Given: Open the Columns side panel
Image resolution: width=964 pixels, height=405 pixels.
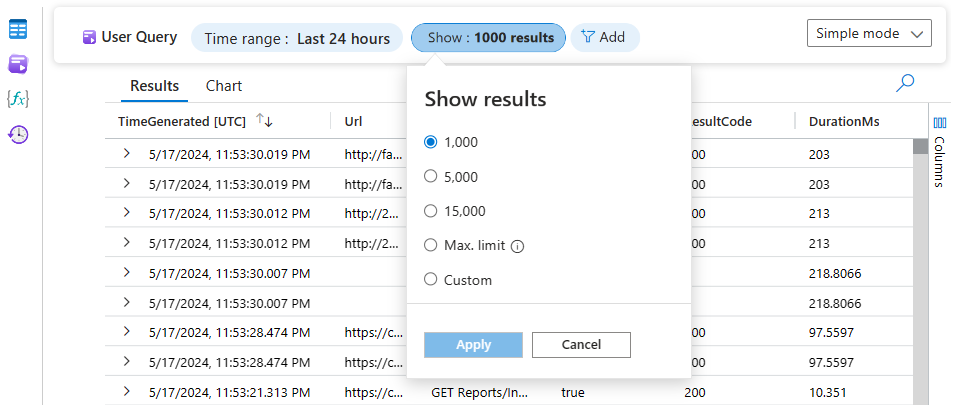Looking at the screenshot, I should point(939,150).
